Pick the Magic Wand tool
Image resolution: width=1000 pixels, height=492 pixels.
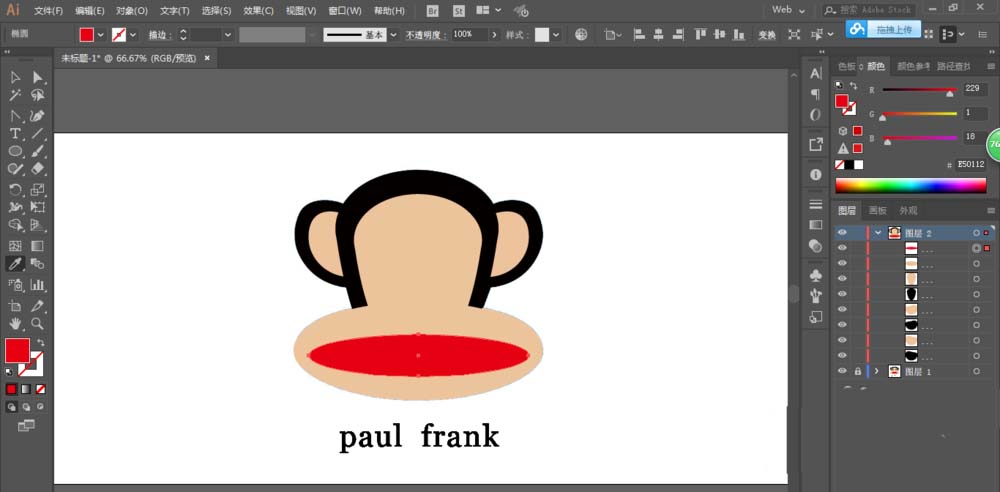point(15,96)
